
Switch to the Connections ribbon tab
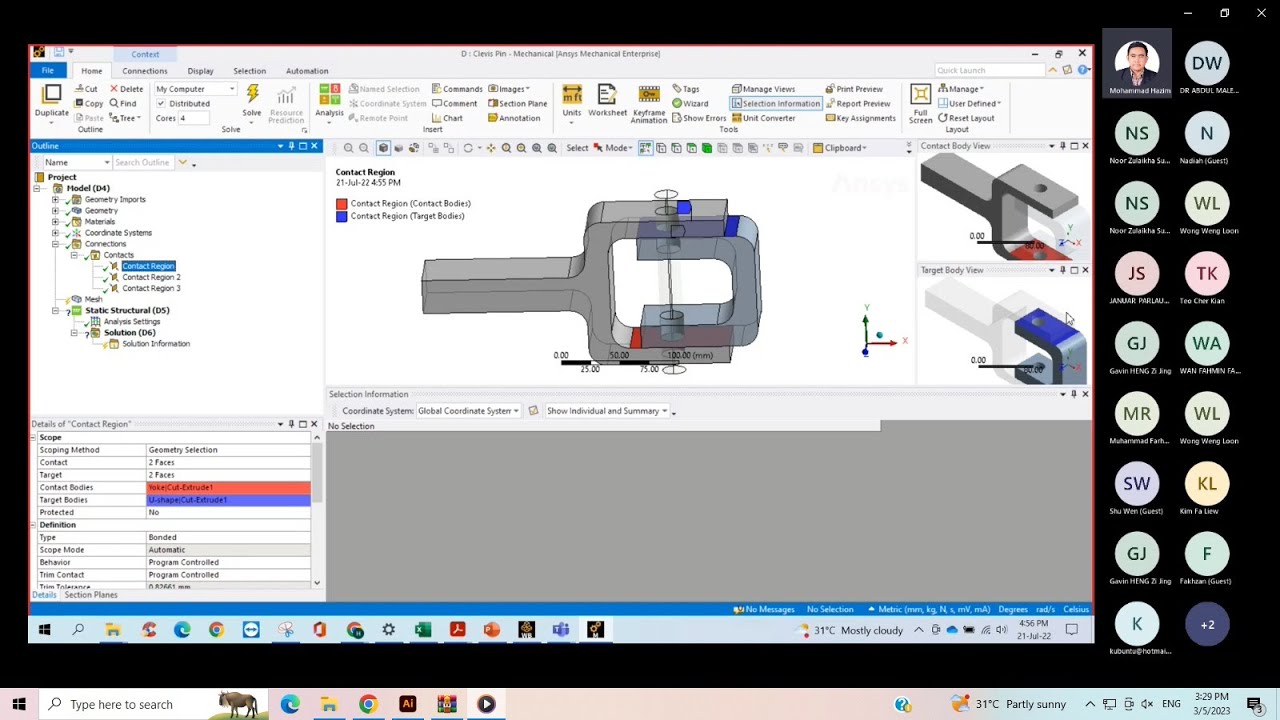point(145,71)
